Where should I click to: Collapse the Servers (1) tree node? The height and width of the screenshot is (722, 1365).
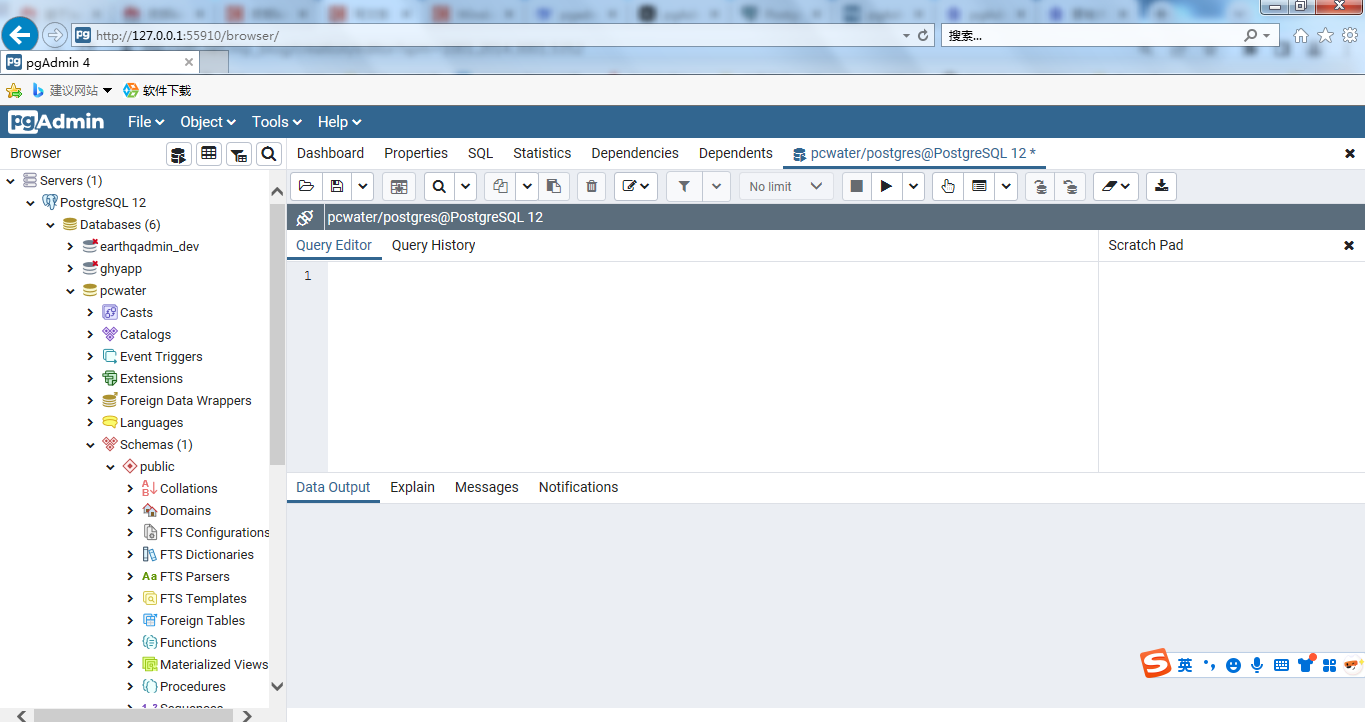coord(10,181)
